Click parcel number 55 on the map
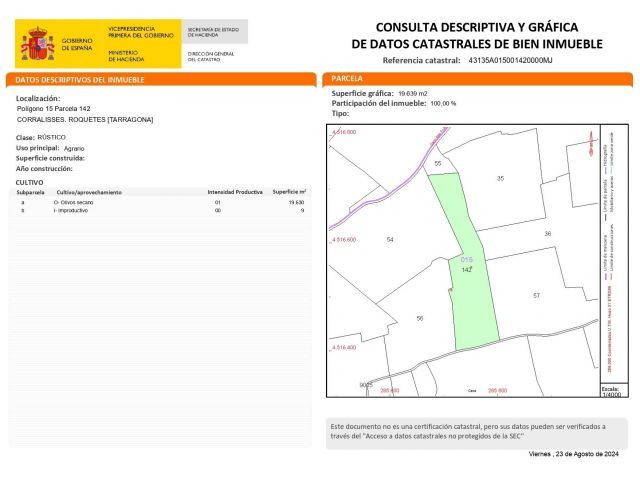Screen dimensions: 640x480 click(438, 163)
